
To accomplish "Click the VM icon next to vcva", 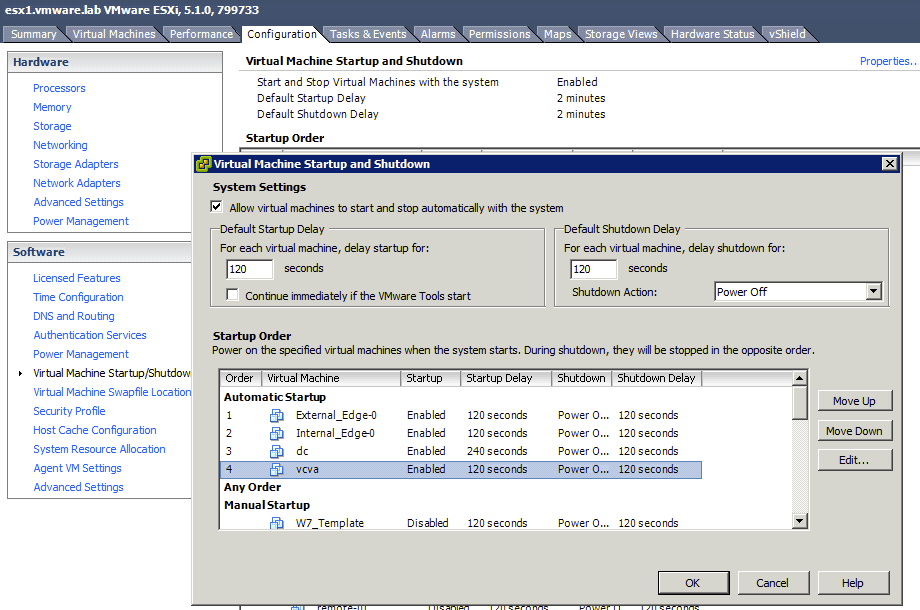I will tap(277, 469).
